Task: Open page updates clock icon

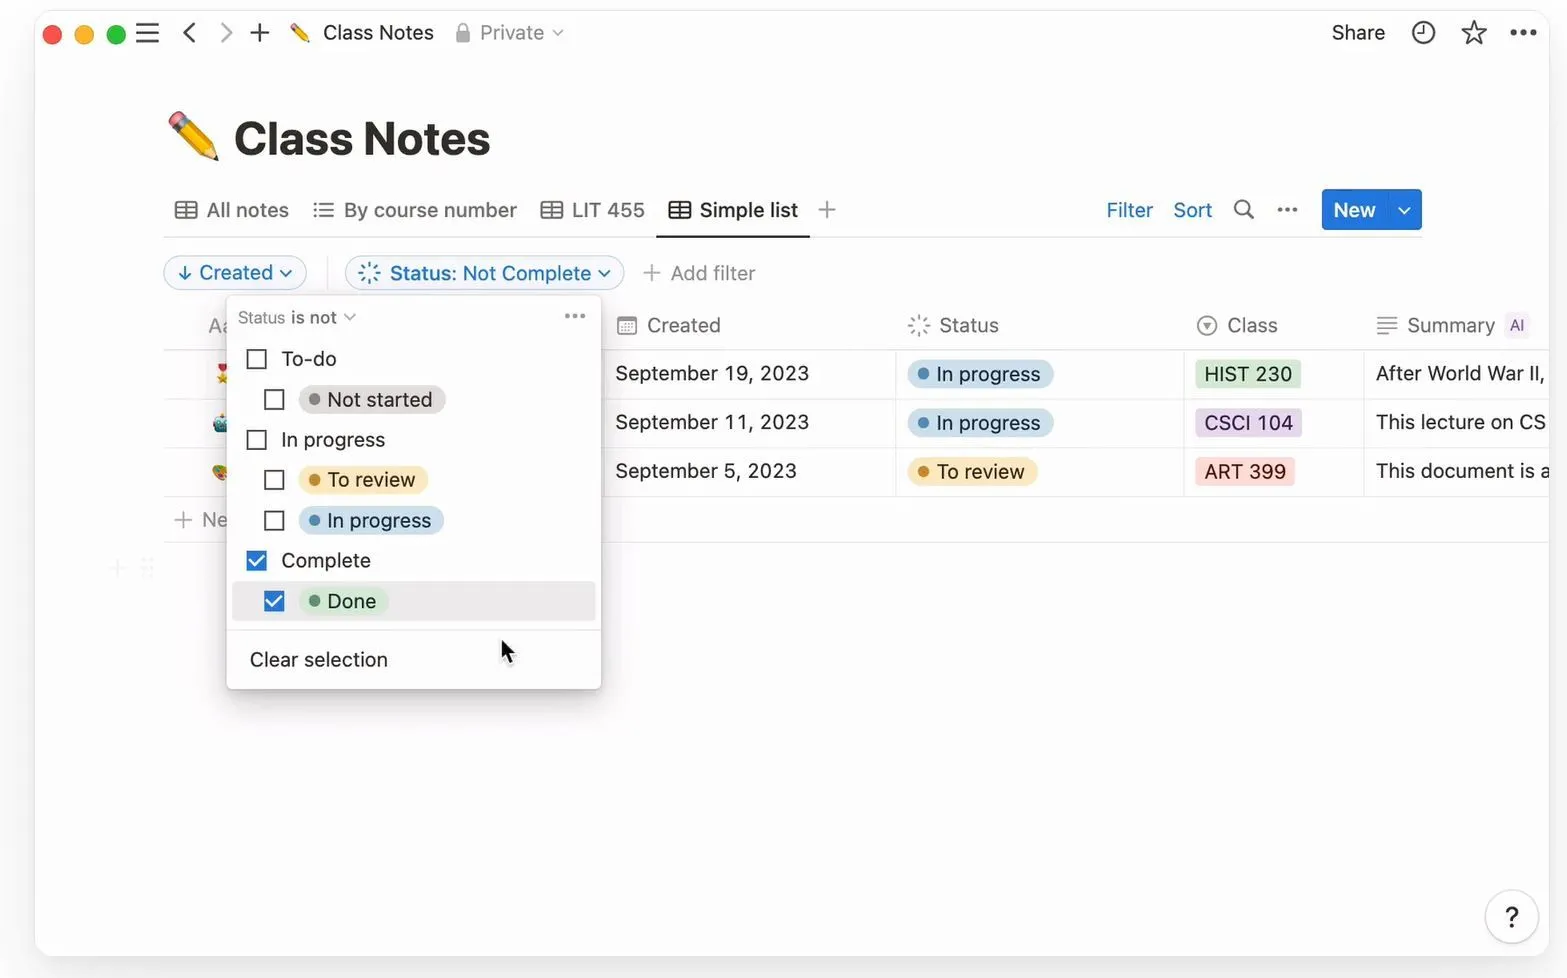Action: [x=1422, y=33]
